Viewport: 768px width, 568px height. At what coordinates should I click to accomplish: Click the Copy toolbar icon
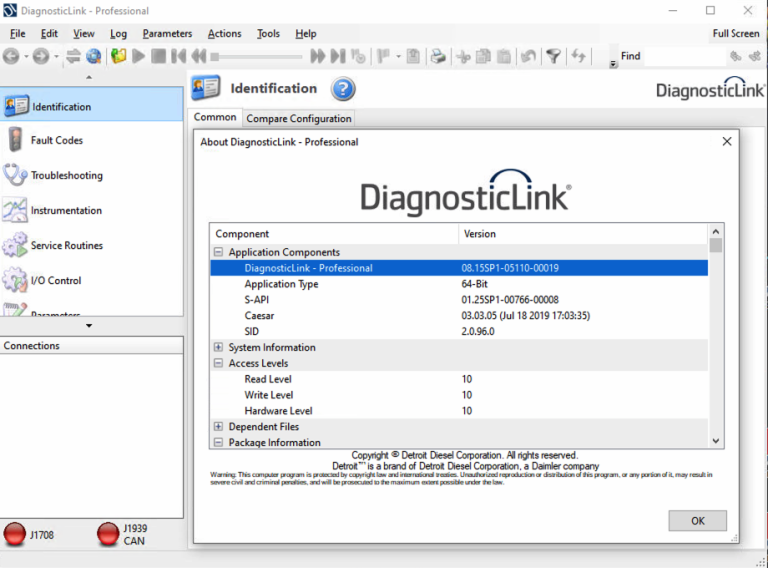click(x=483, y=56)
